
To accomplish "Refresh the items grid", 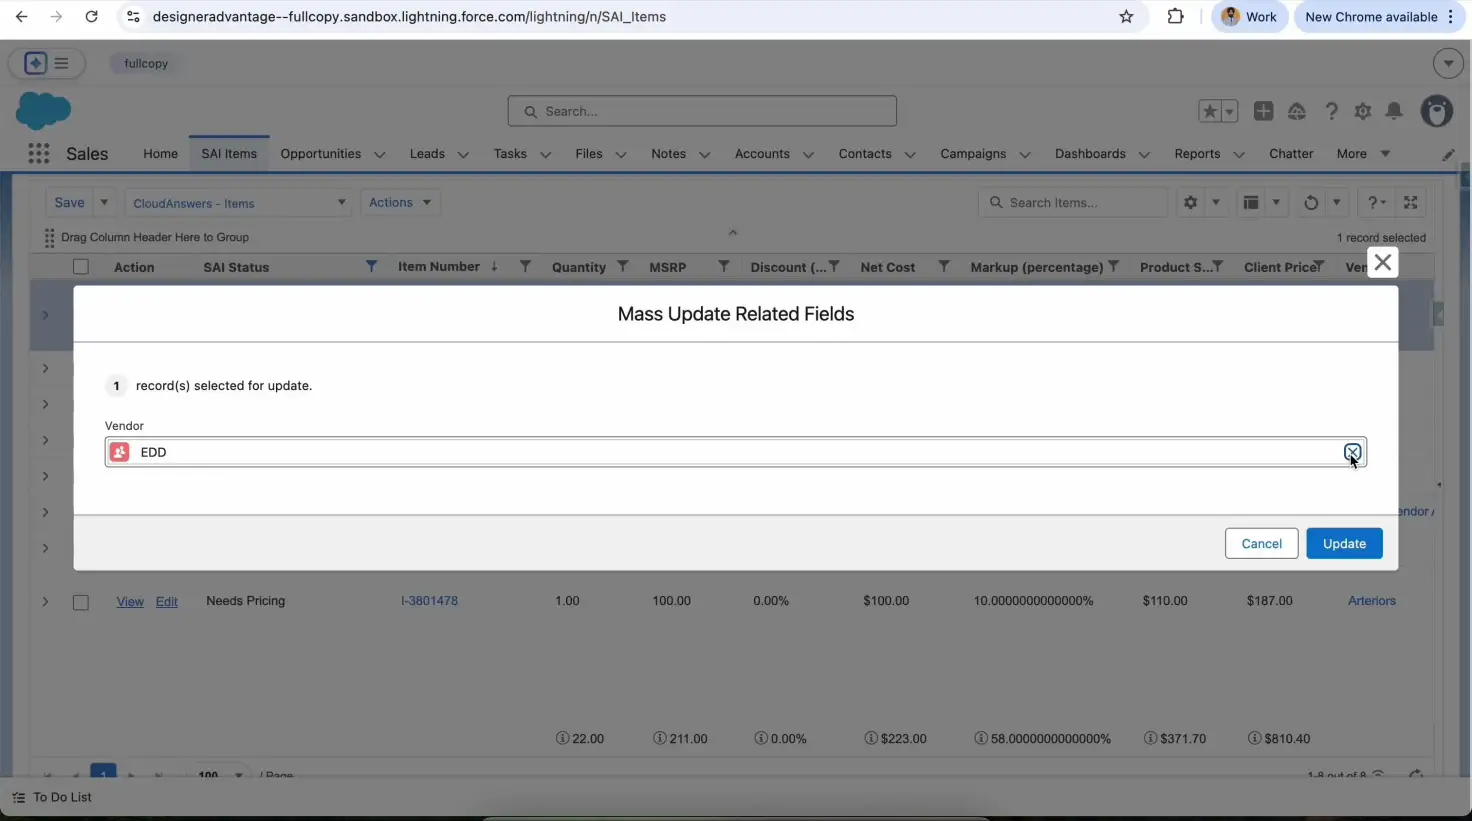I will [1310, 203].
